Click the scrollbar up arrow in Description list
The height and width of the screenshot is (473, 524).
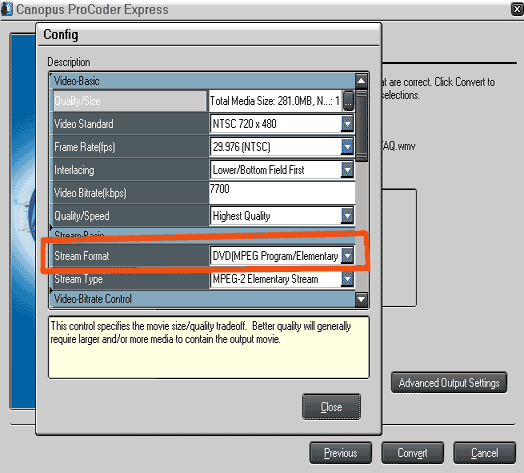click(361, 81)
